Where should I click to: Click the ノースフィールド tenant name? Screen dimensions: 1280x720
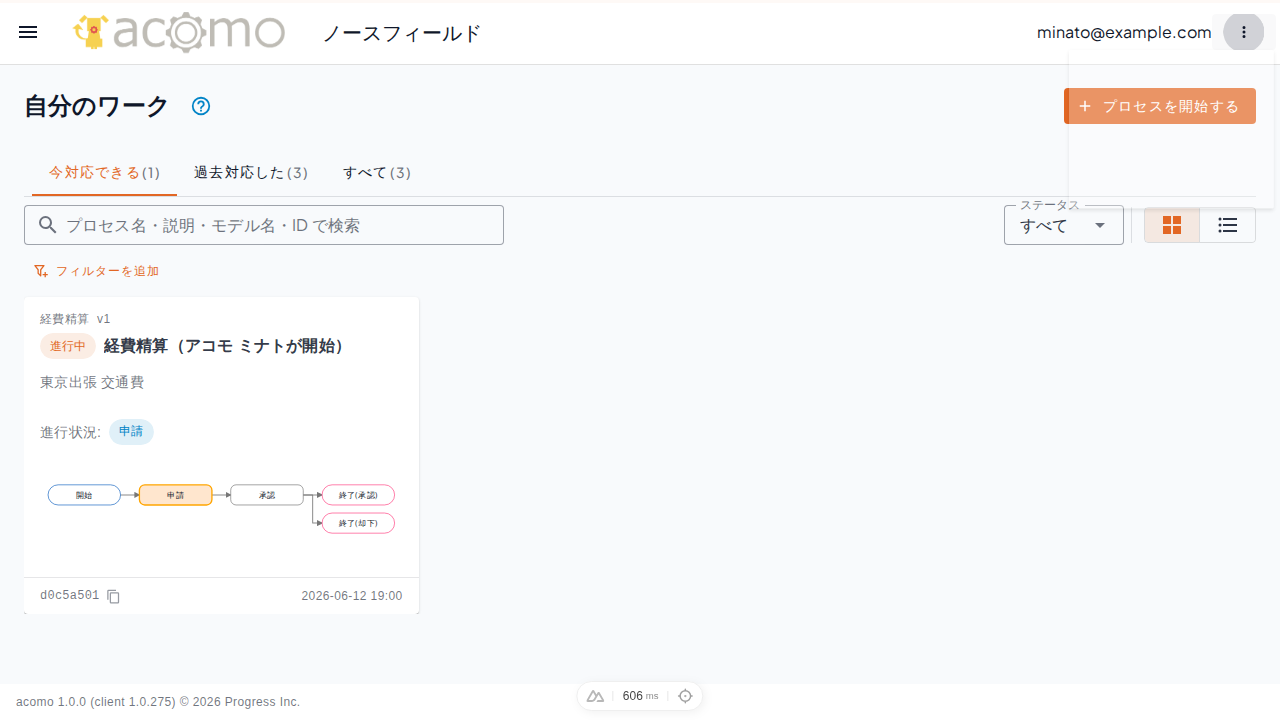(402, 33)
